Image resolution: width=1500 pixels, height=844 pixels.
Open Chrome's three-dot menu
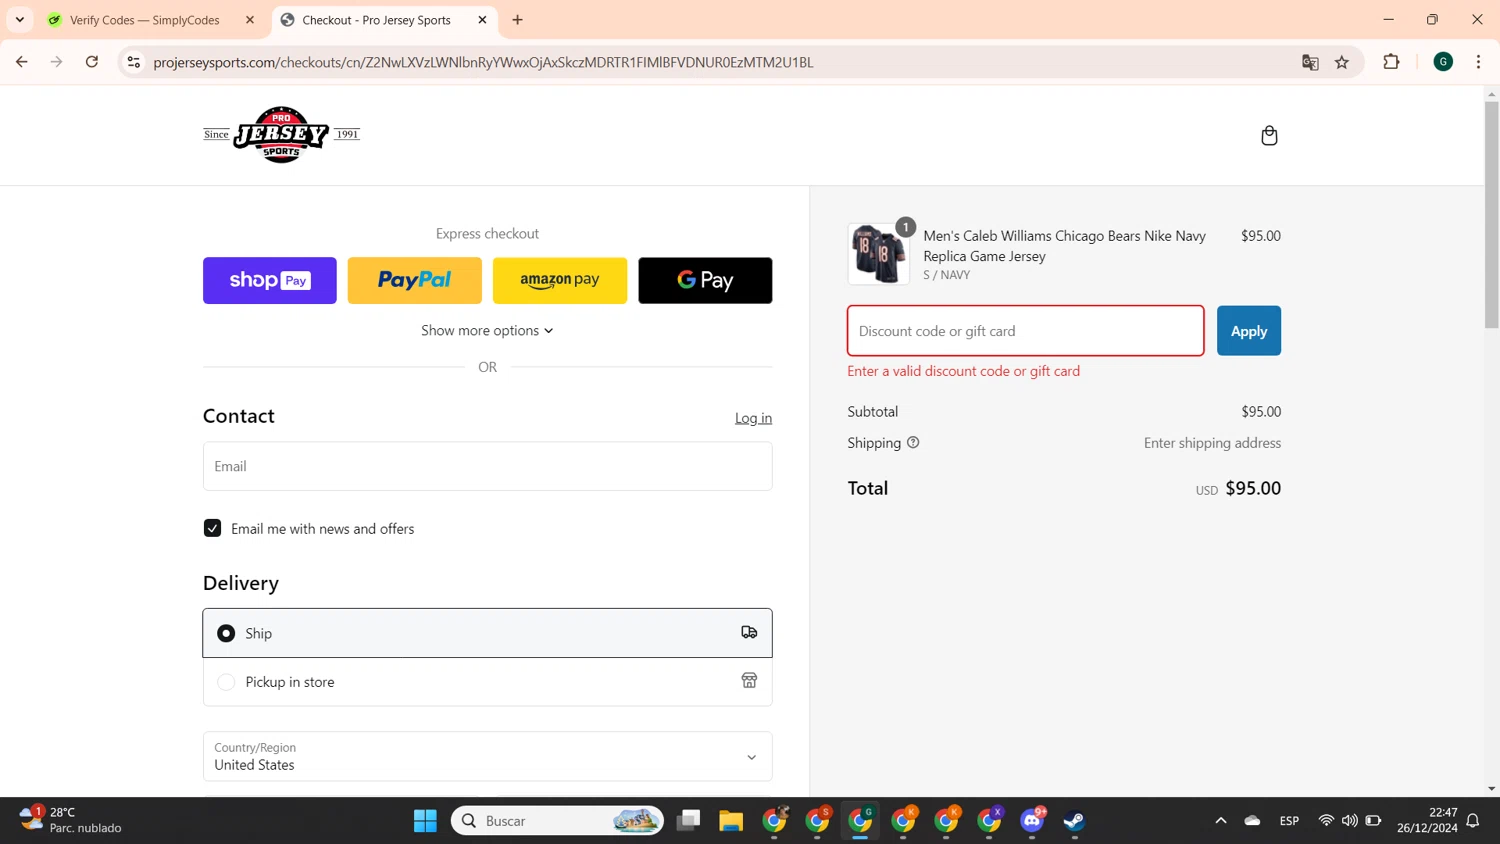click(1478, 62)
